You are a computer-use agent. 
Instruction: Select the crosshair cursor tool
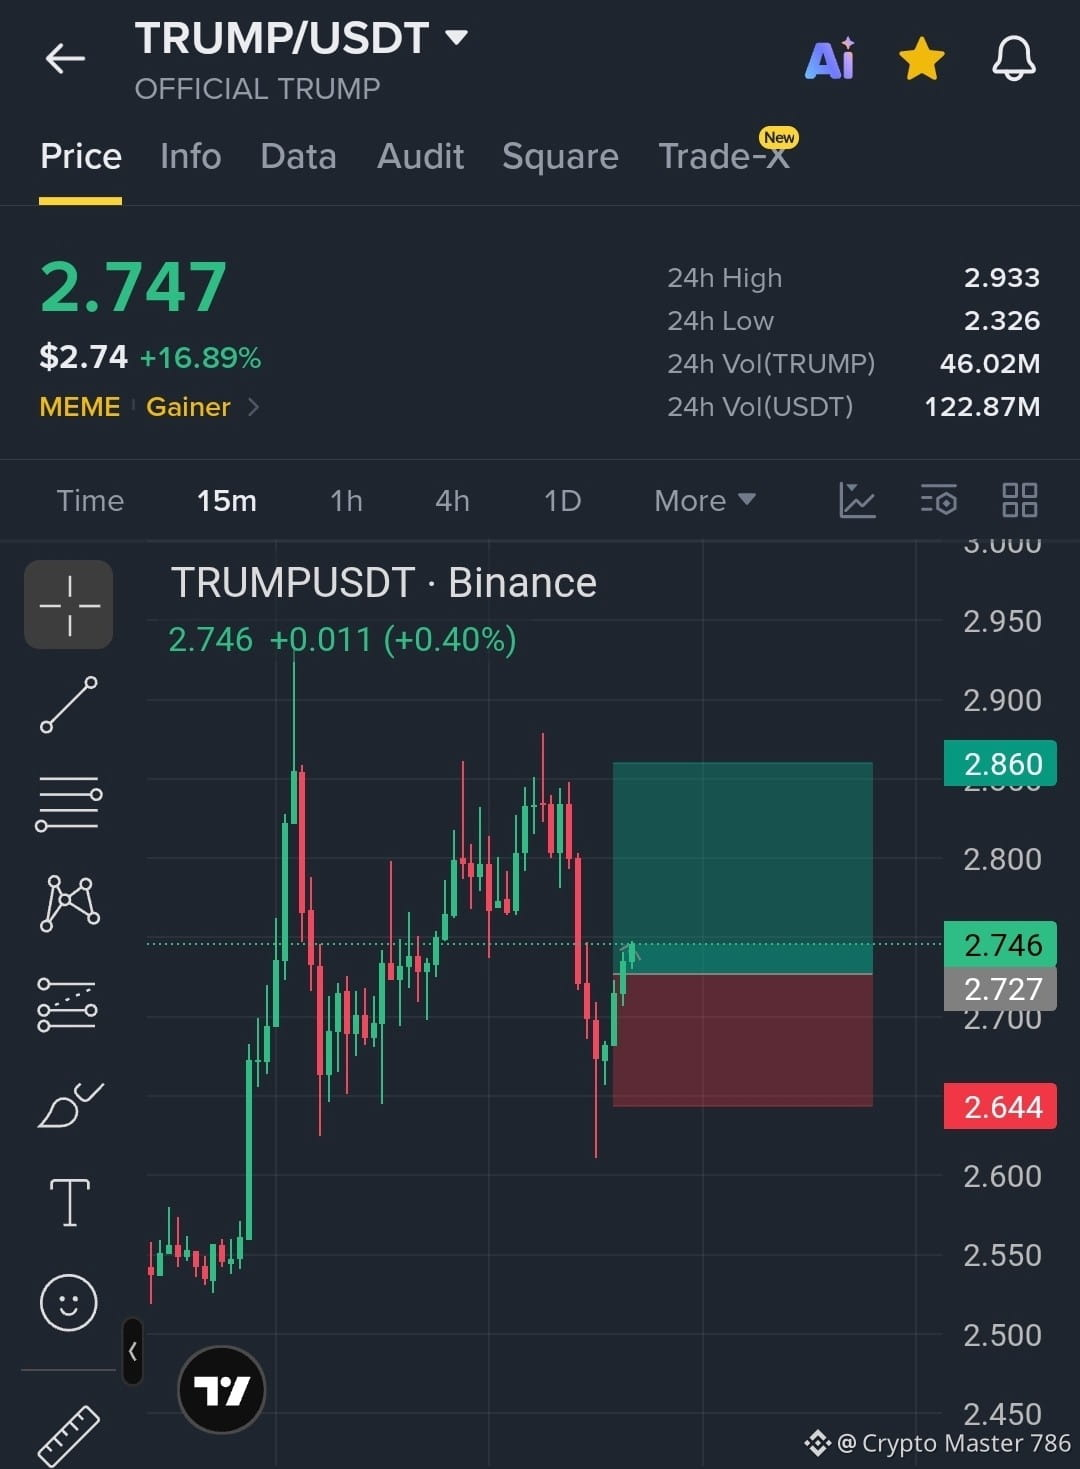(69, 605)
